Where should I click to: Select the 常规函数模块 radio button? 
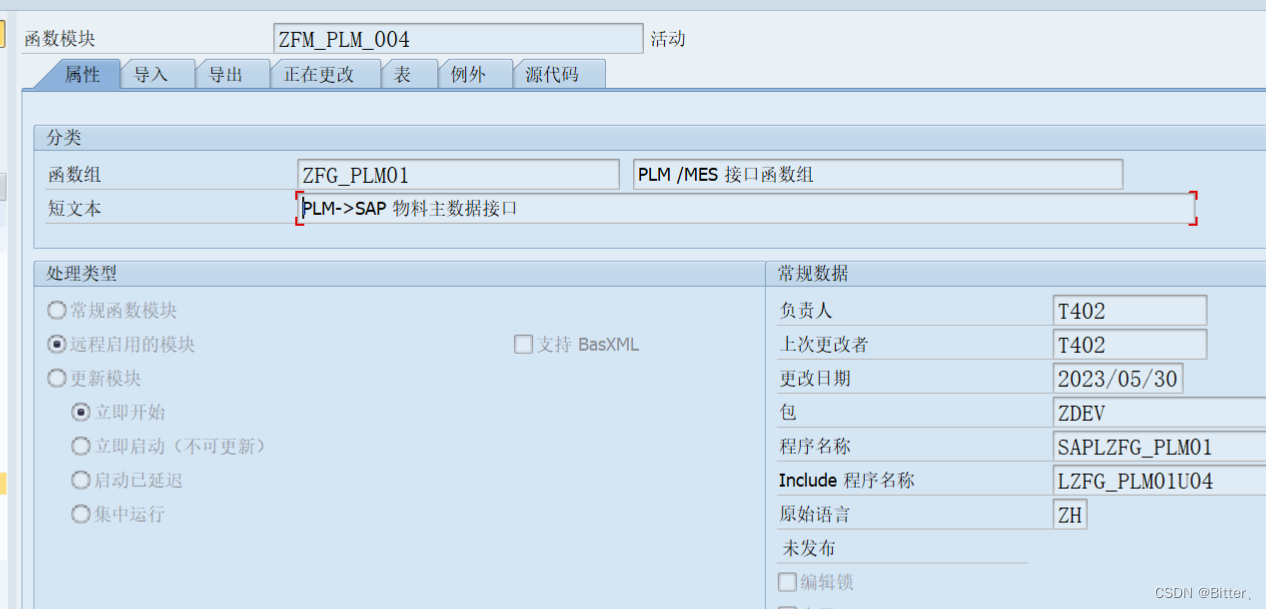(57, 310)
